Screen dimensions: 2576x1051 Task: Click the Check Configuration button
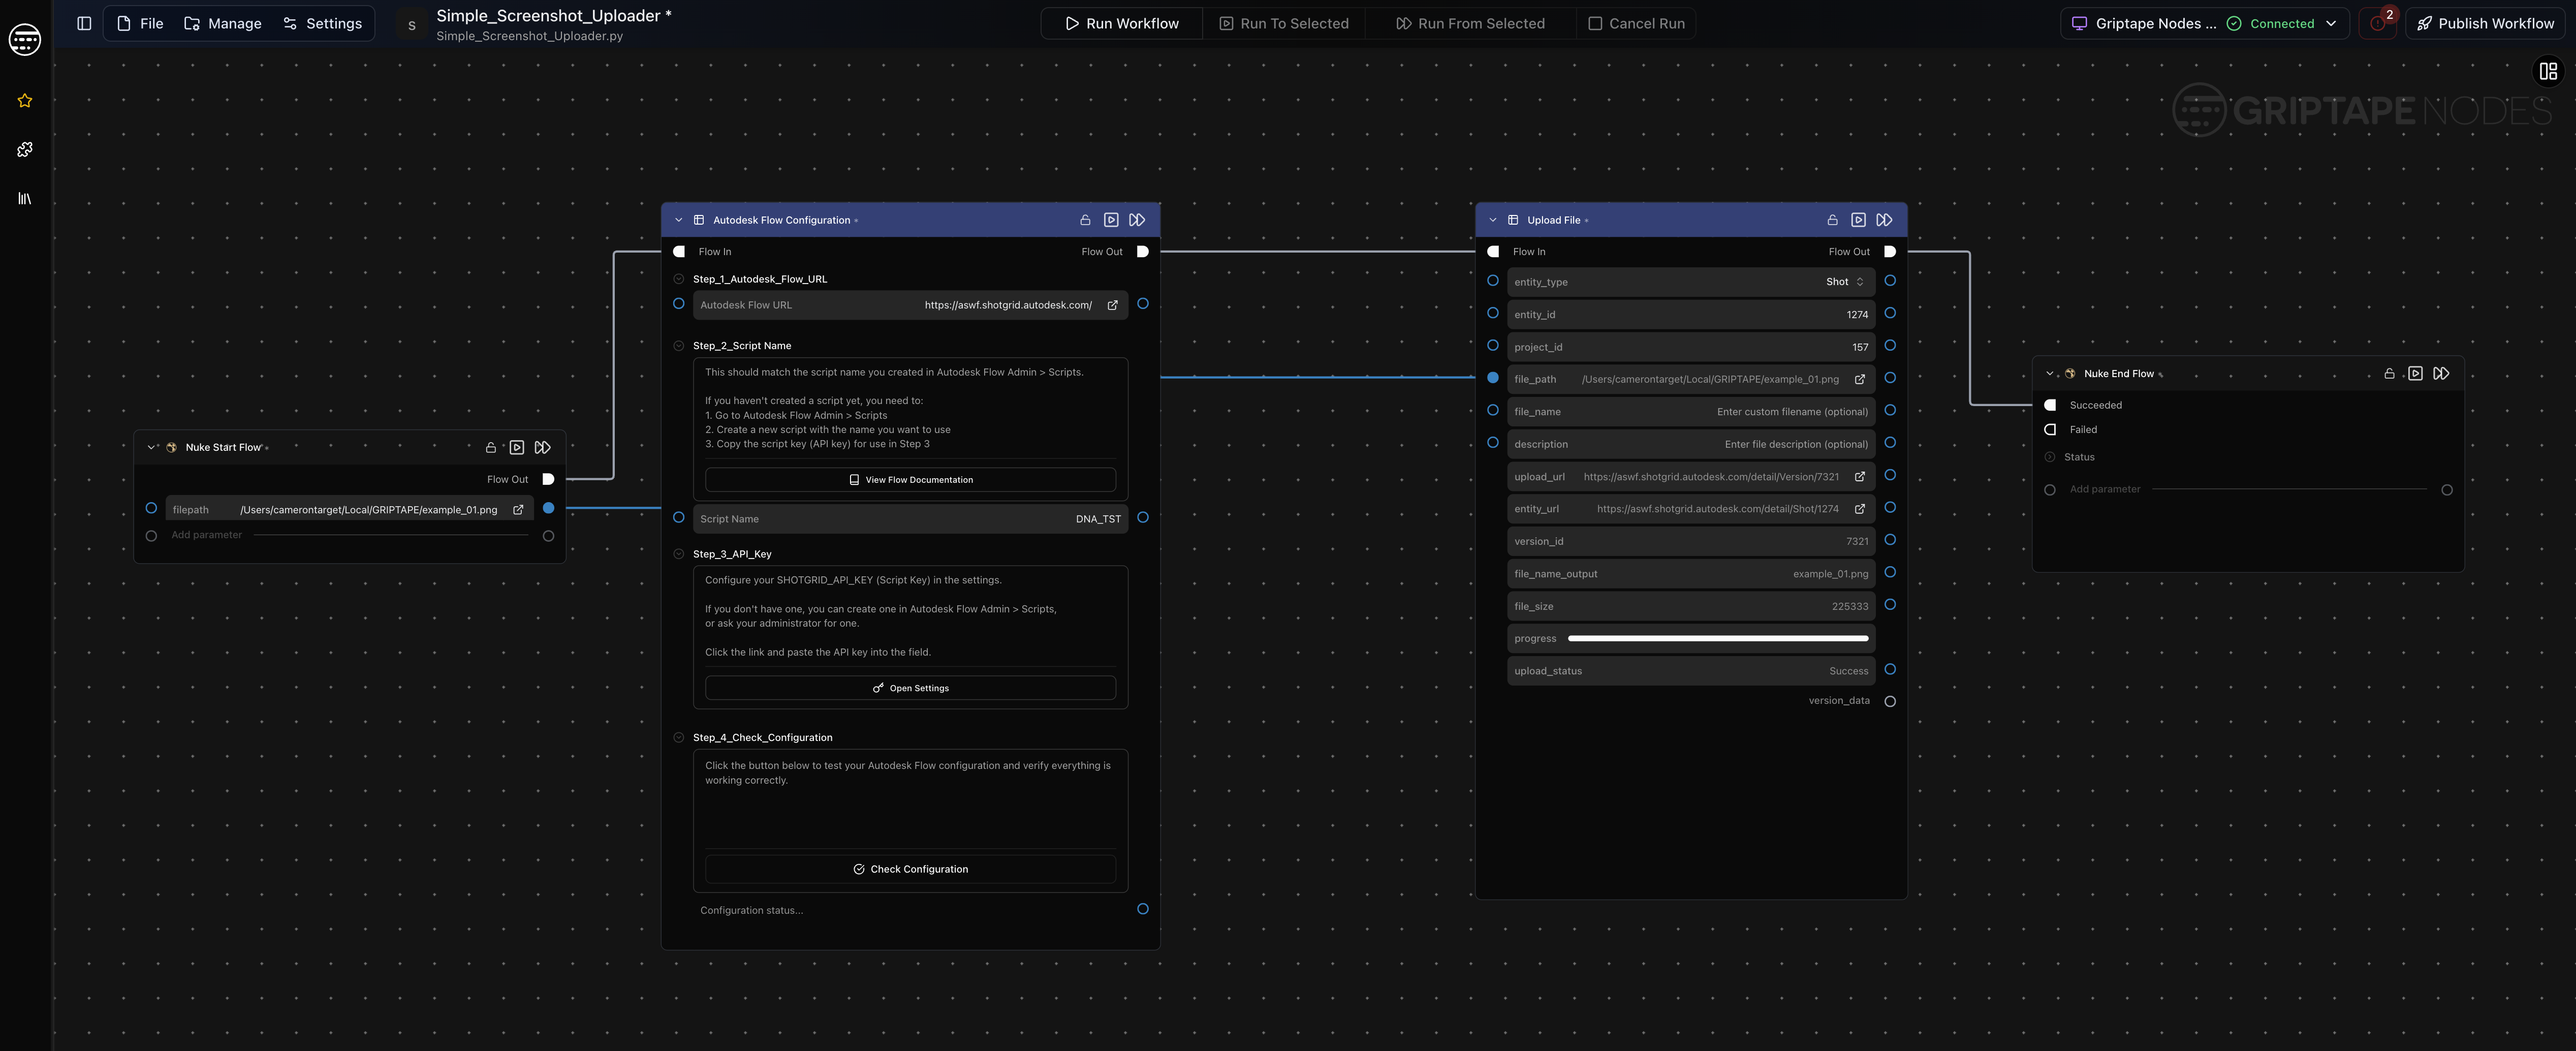(910, 869)
